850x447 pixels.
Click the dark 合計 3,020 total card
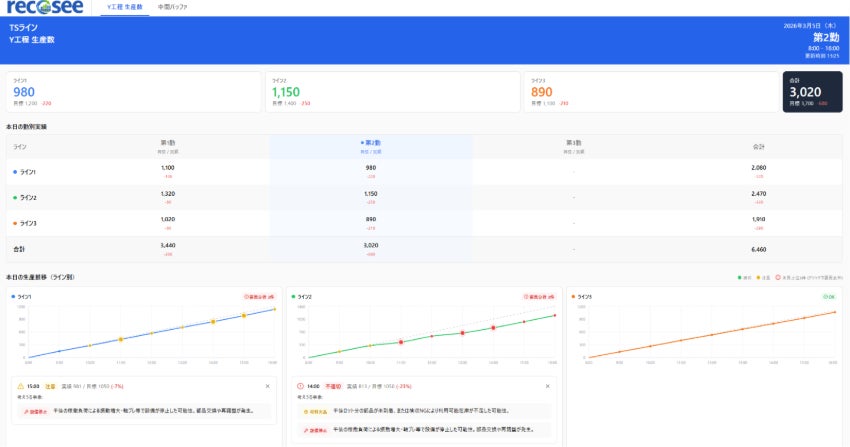[x=813, y=92]
